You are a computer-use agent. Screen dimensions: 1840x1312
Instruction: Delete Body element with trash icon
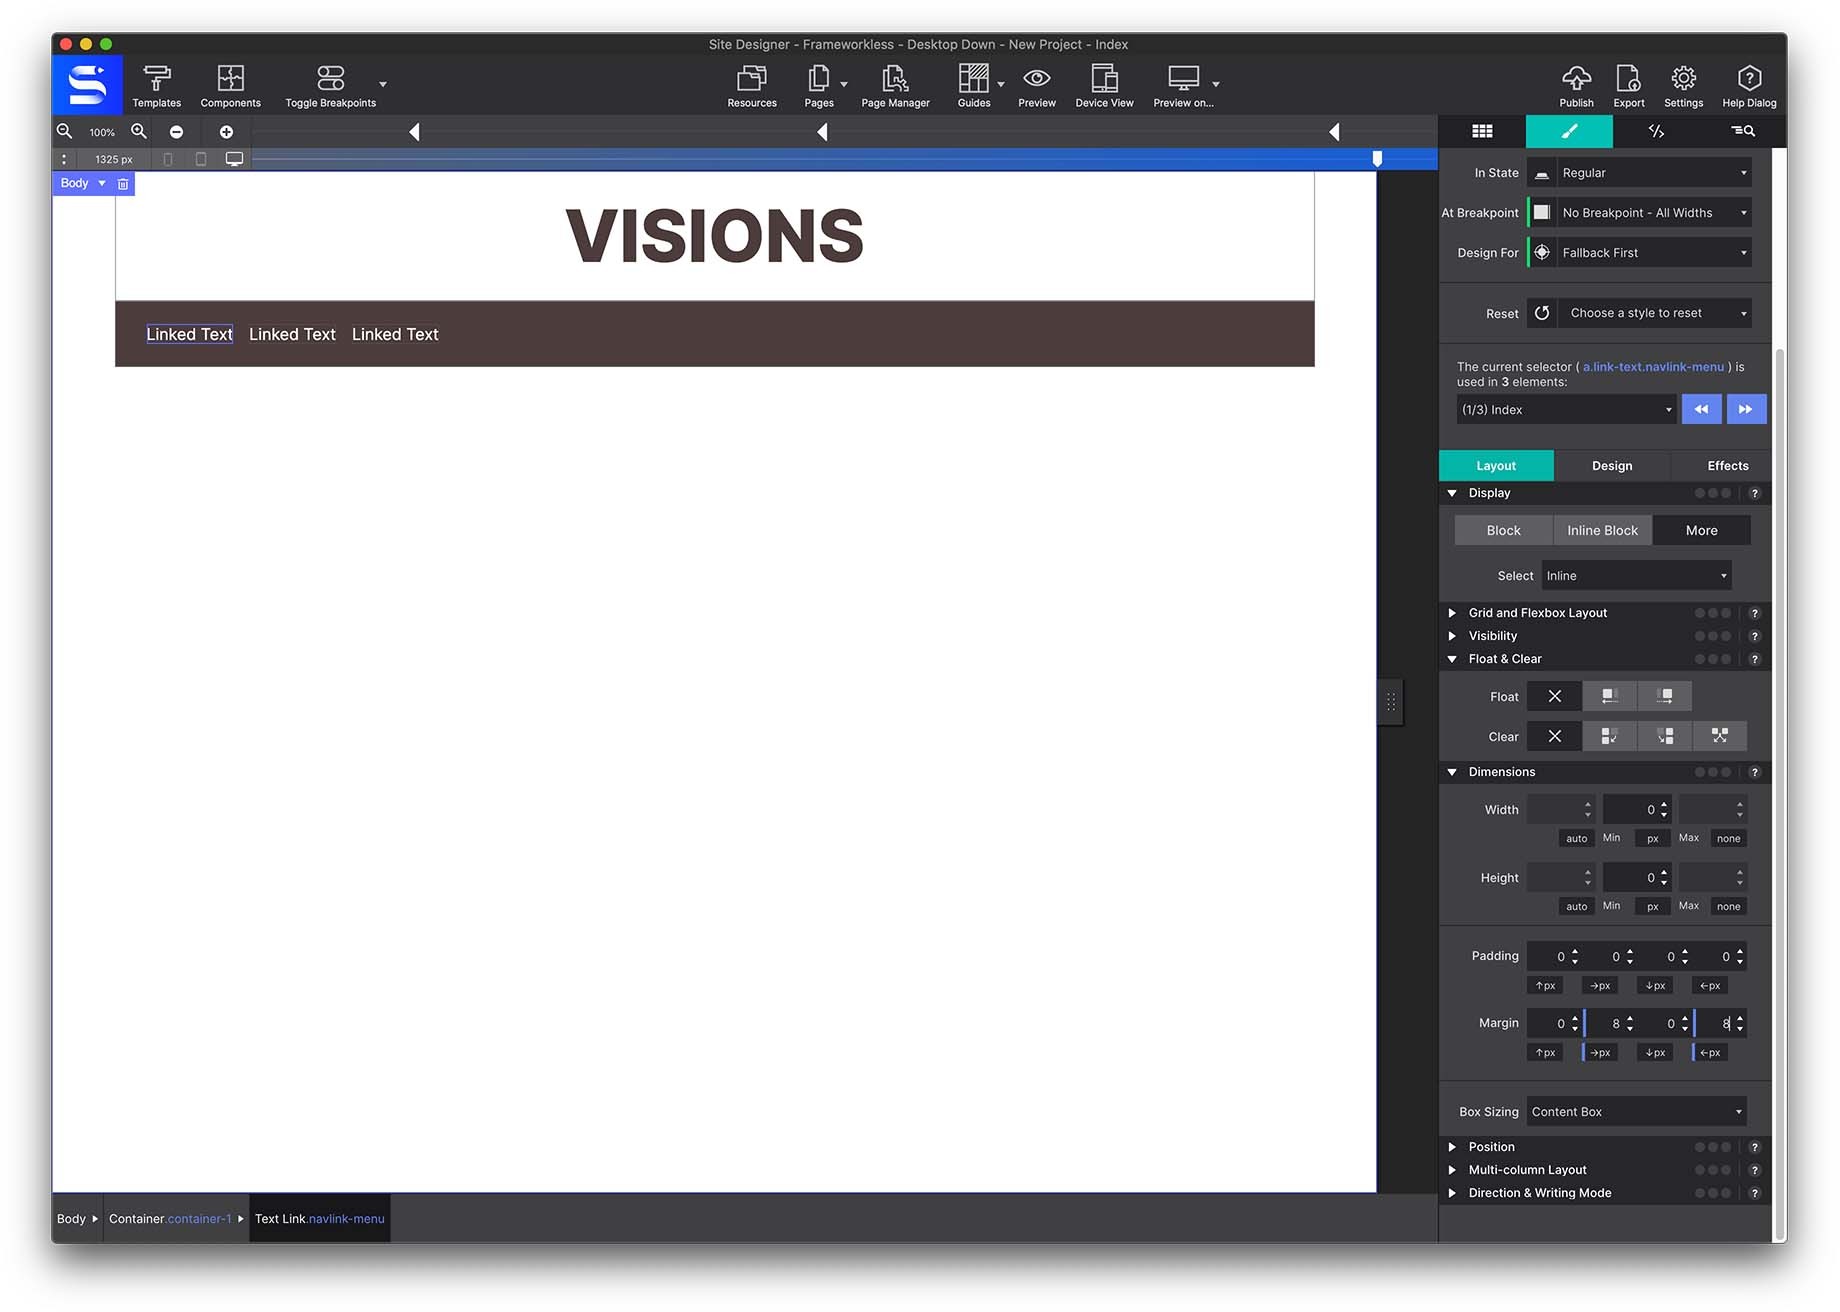coord(123,184)
